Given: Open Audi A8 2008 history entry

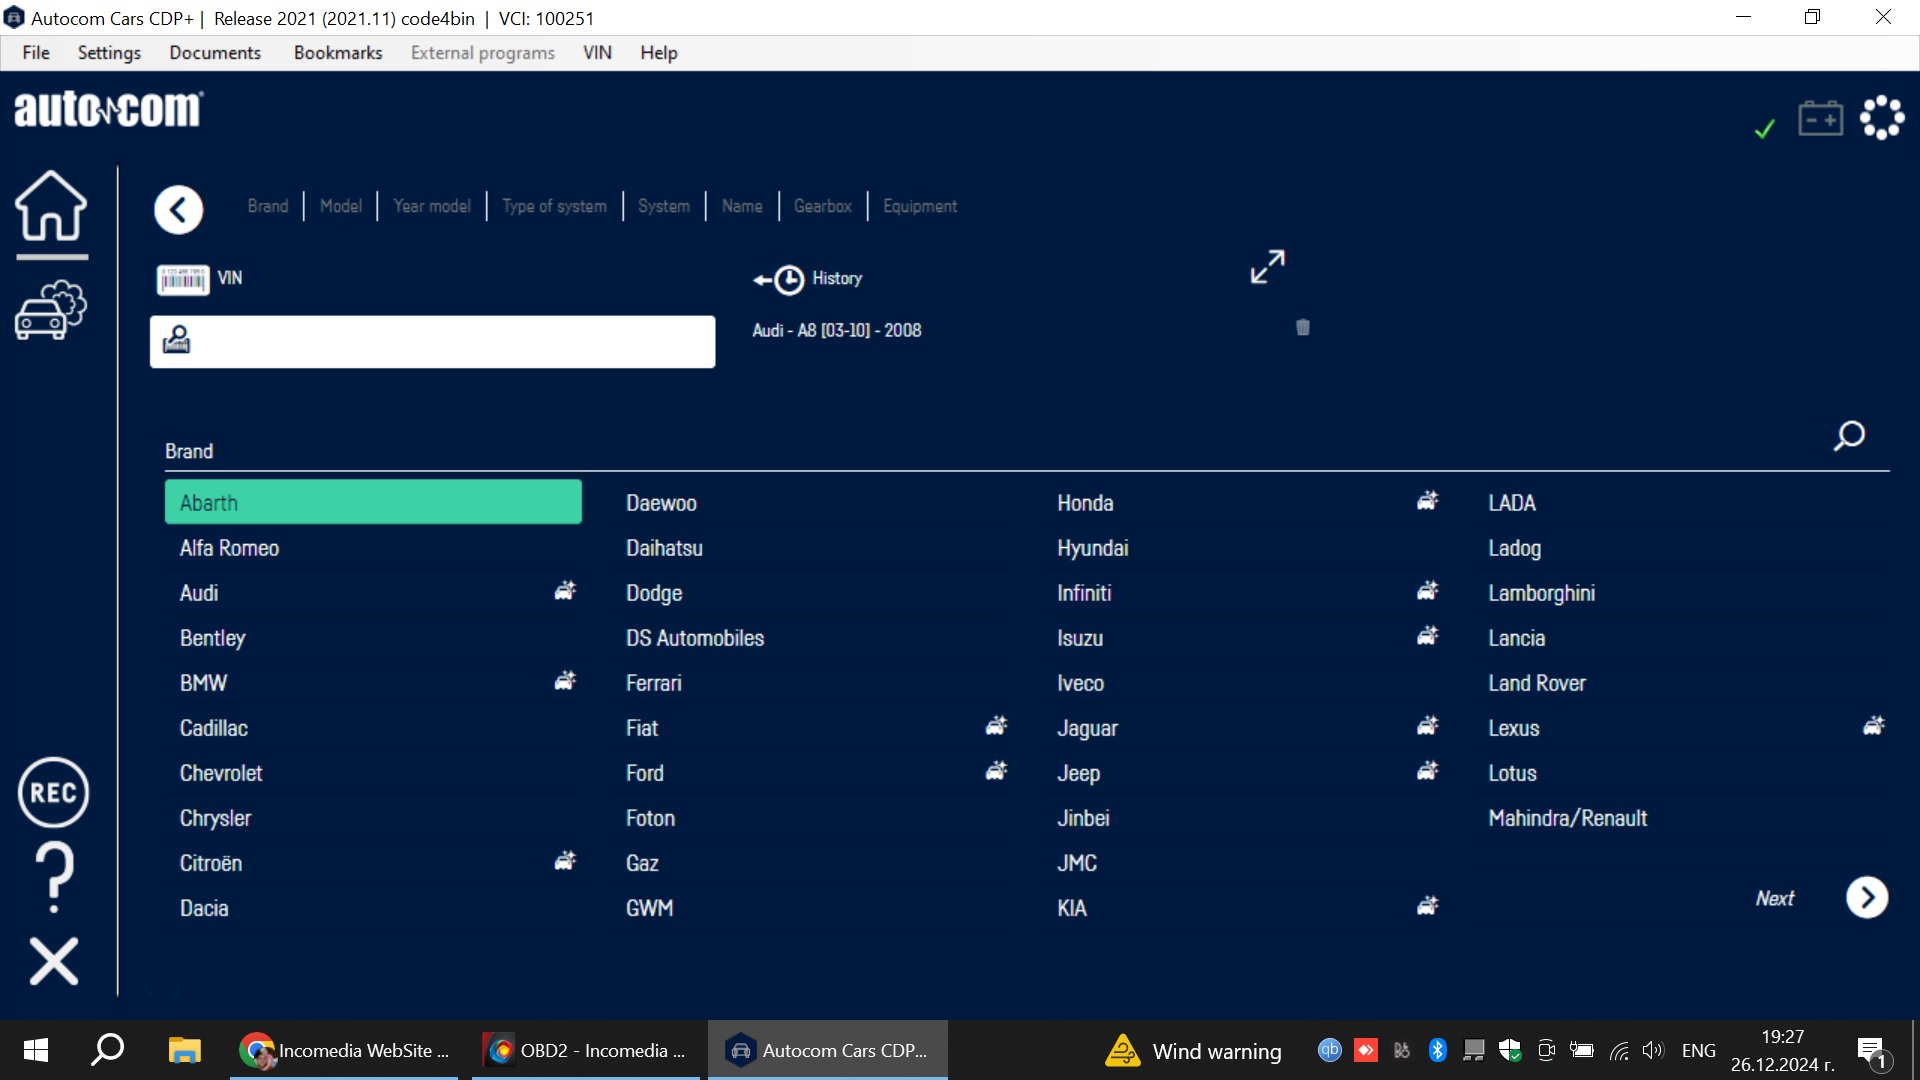Looking at the screenshot, I should 836,331.
